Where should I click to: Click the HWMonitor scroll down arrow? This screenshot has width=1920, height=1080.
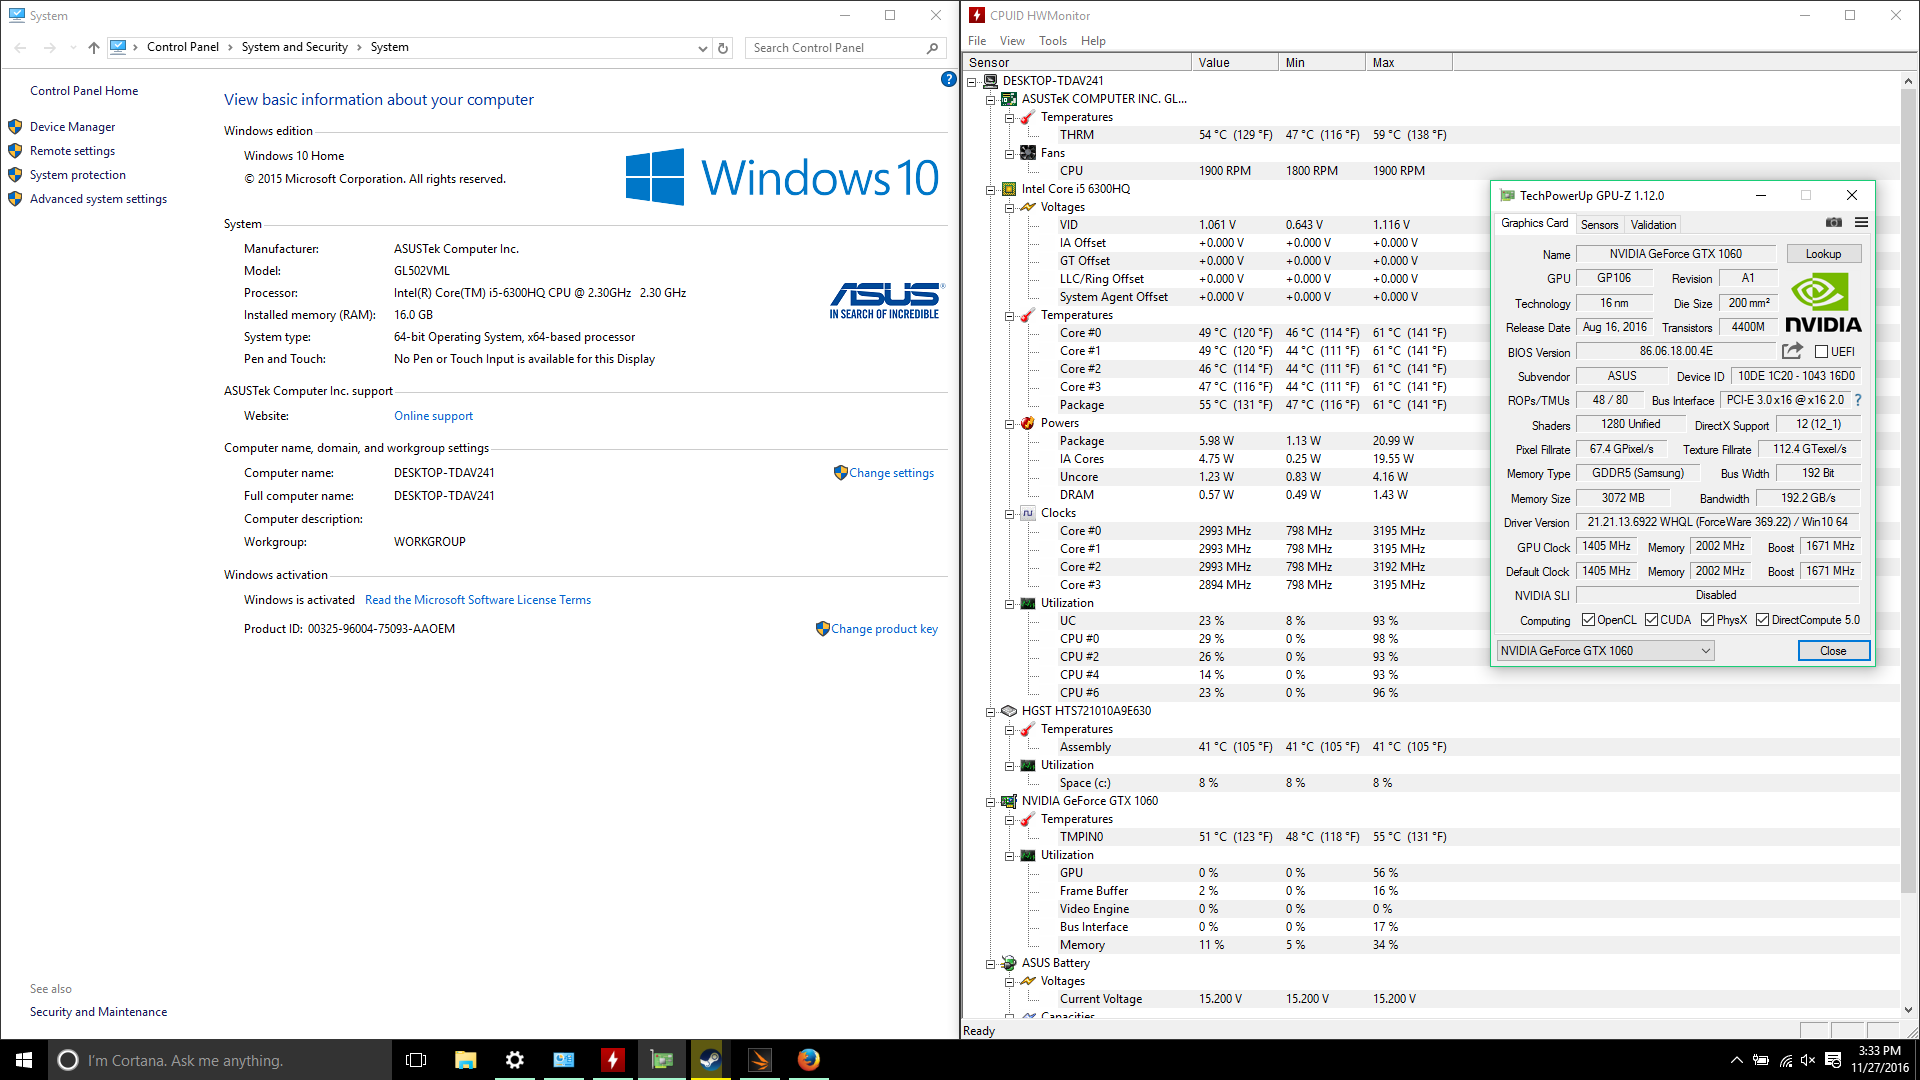1908,1010
